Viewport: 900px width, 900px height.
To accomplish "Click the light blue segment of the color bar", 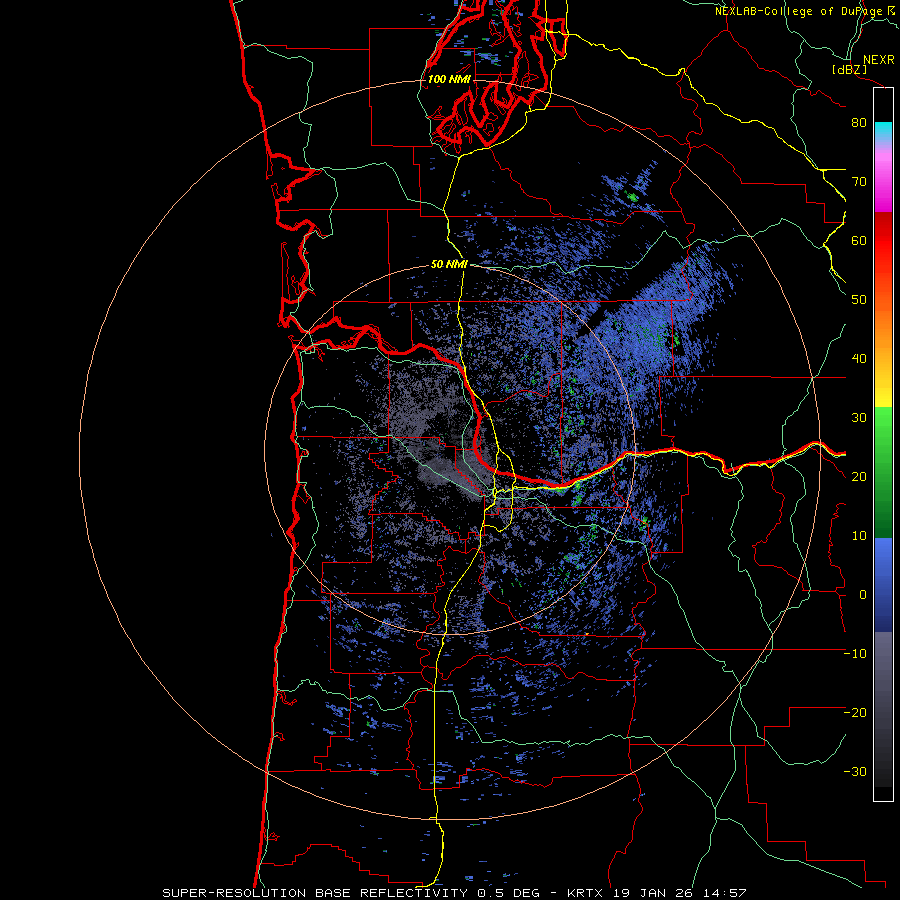I will click(x=883, y=554).
